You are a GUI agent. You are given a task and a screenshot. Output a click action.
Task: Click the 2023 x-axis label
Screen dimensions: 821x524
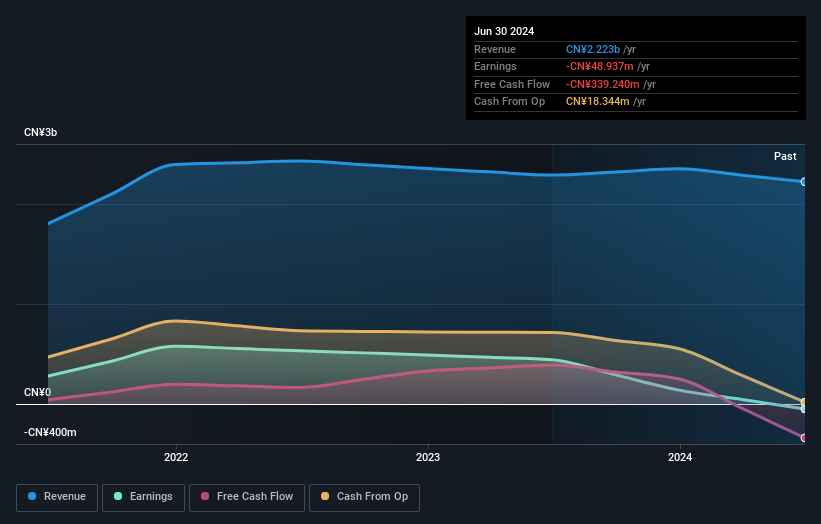click(428, 457)
